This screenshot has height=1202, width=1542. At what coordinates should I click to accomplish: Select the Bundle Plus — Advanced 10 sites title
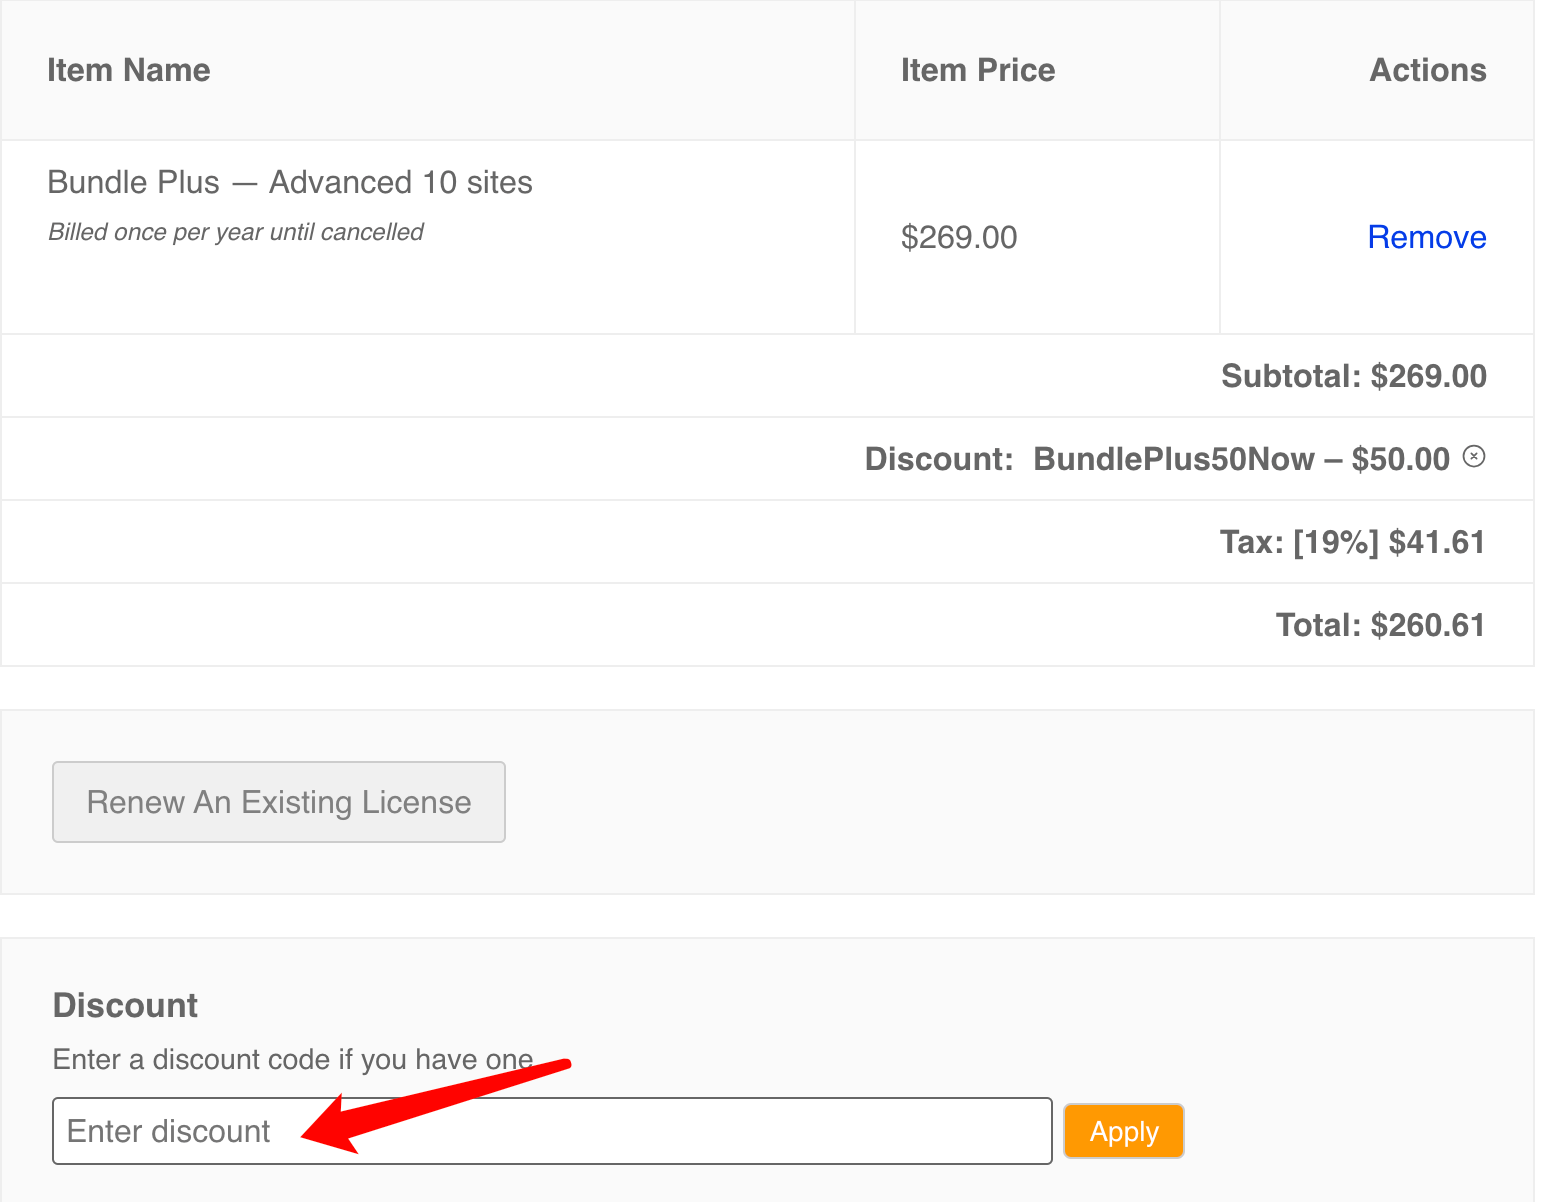(290, 182)
